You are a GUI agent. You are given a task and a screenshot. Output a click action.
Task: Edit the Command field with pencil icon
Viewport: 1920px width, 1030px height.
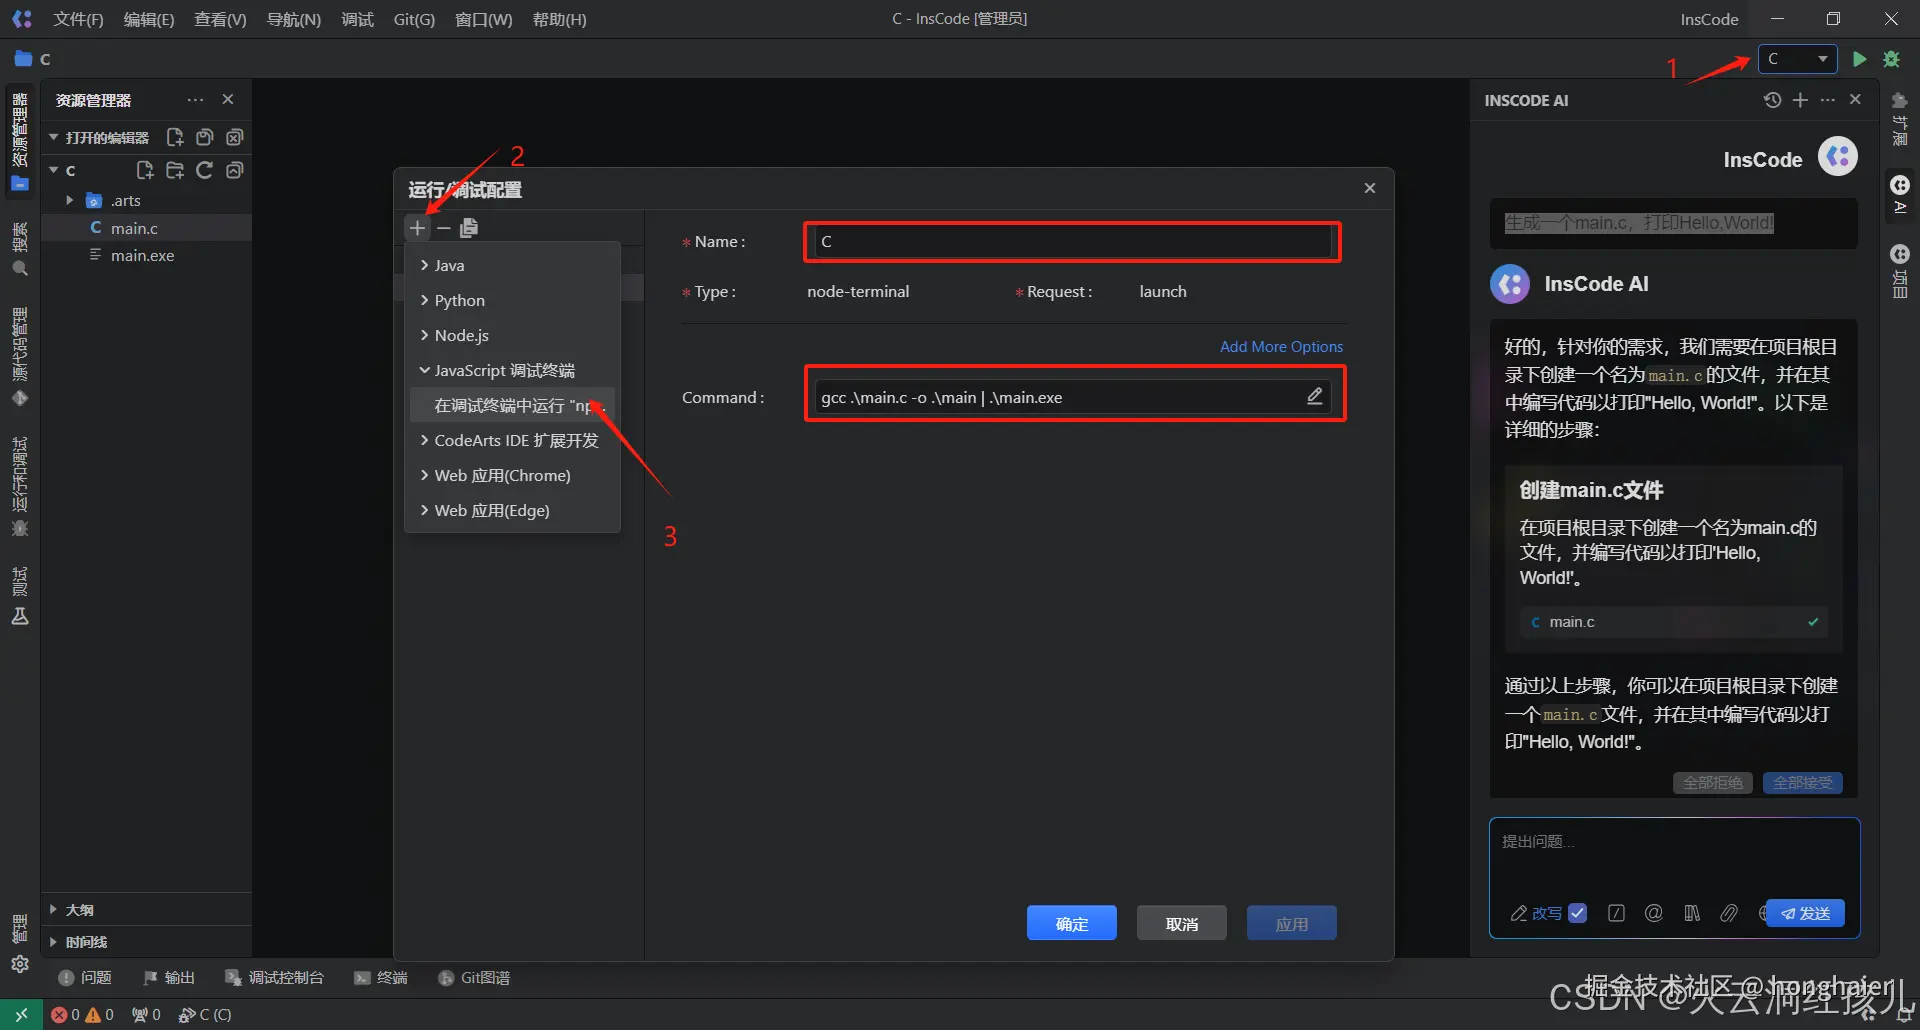click(x=1315, y=397)
